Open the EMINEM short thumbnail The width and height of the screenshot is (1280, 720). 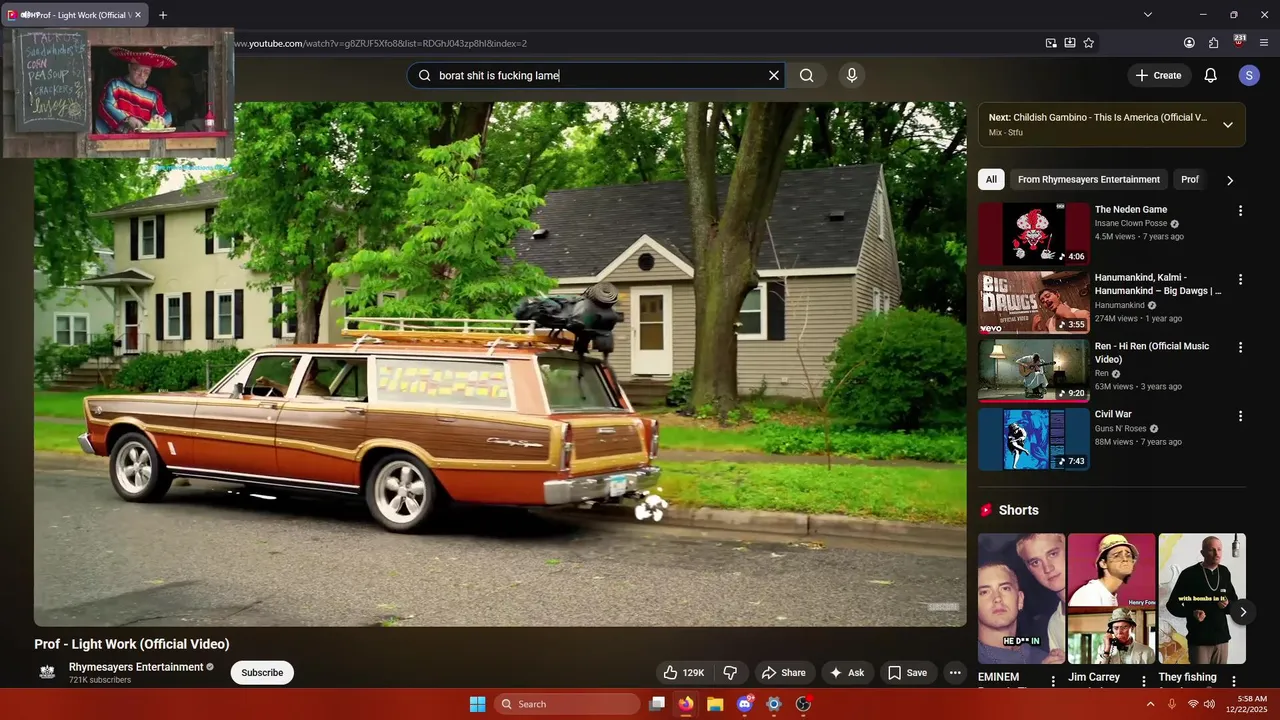tap(1021, 598)
